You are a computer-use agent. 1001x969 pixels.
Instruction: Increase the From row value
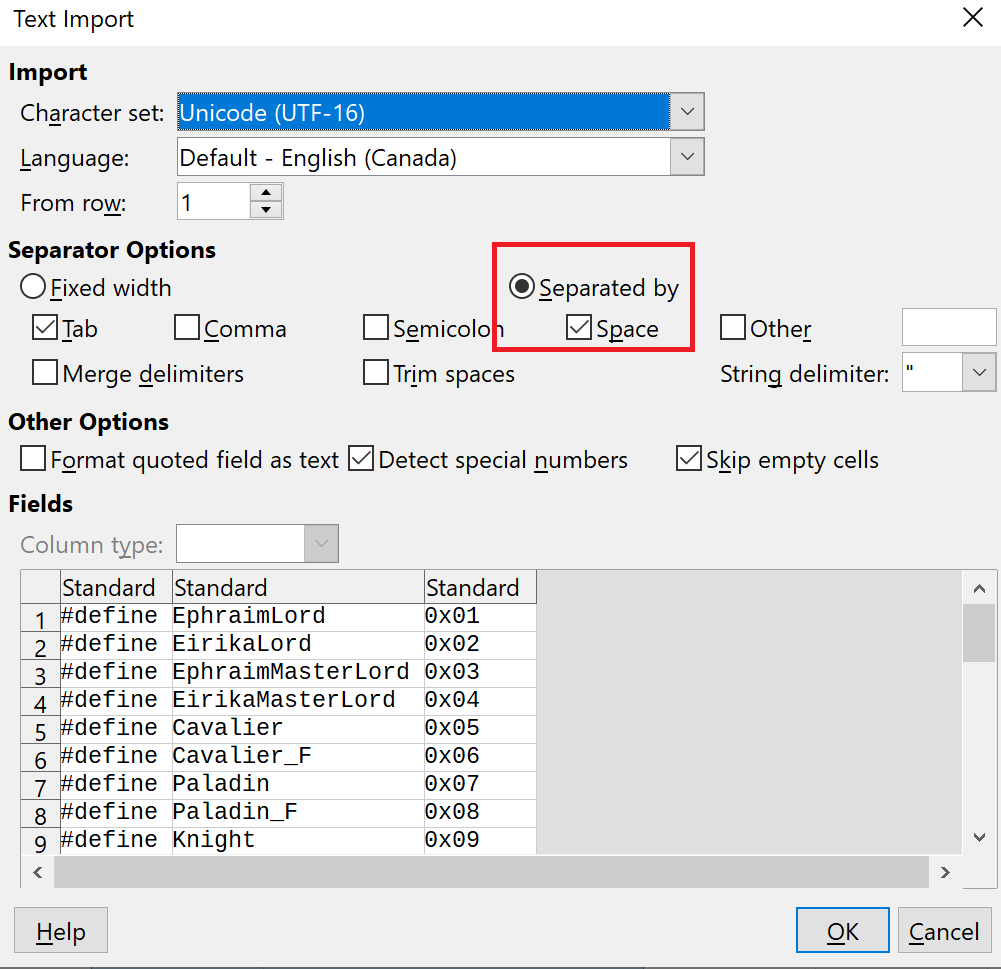[x=266, y=192]
